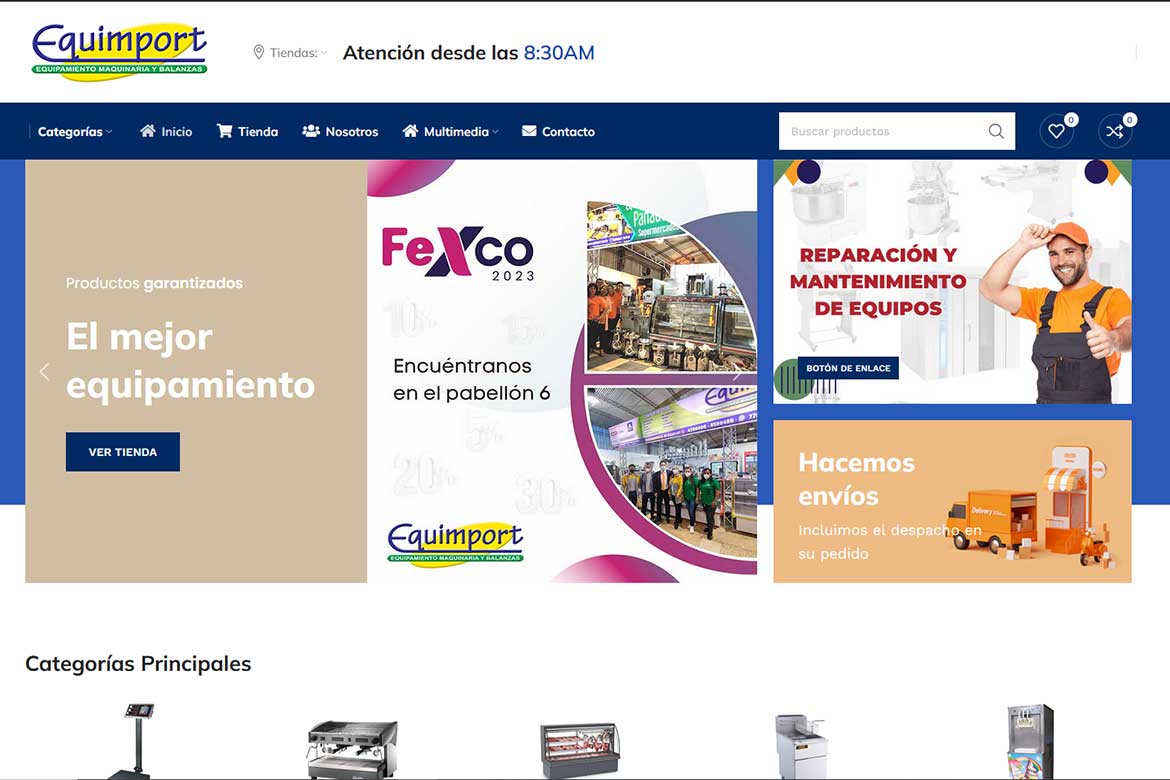This screenshot has height=780, width=1170.
Task: Select the display case category image
Action: [x=580, y=750]
